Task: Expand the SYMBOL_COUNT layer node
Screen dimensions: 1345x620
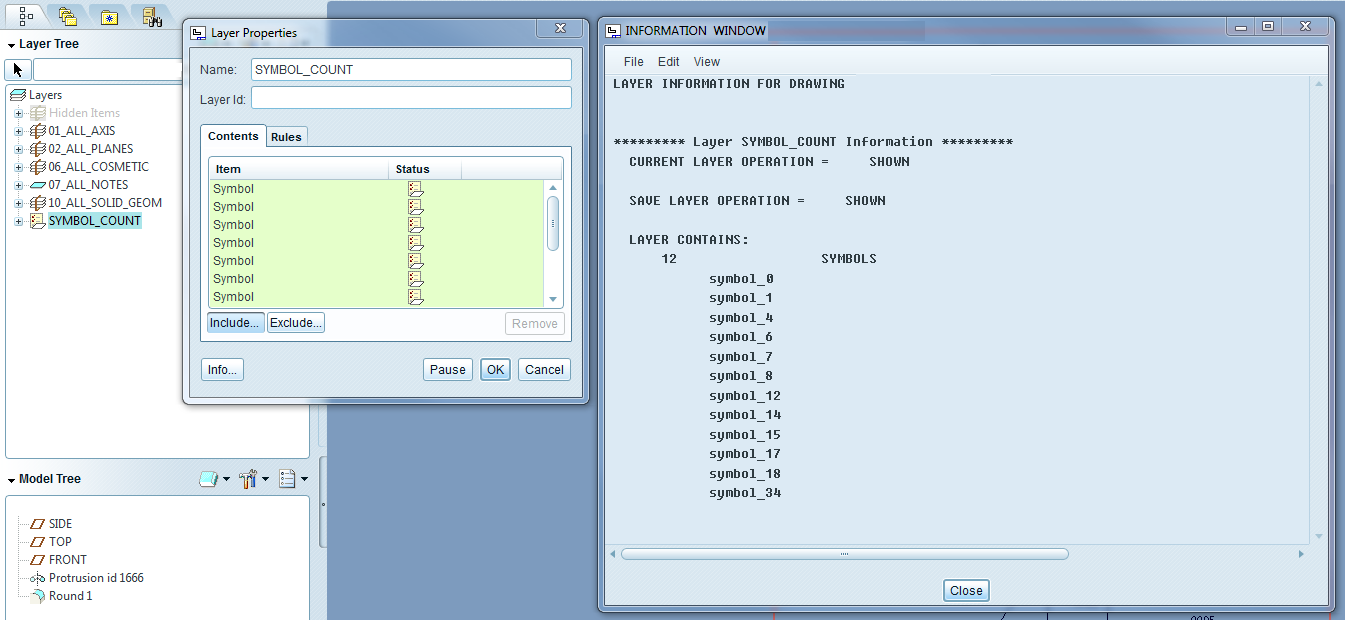Action: (18, 221)
